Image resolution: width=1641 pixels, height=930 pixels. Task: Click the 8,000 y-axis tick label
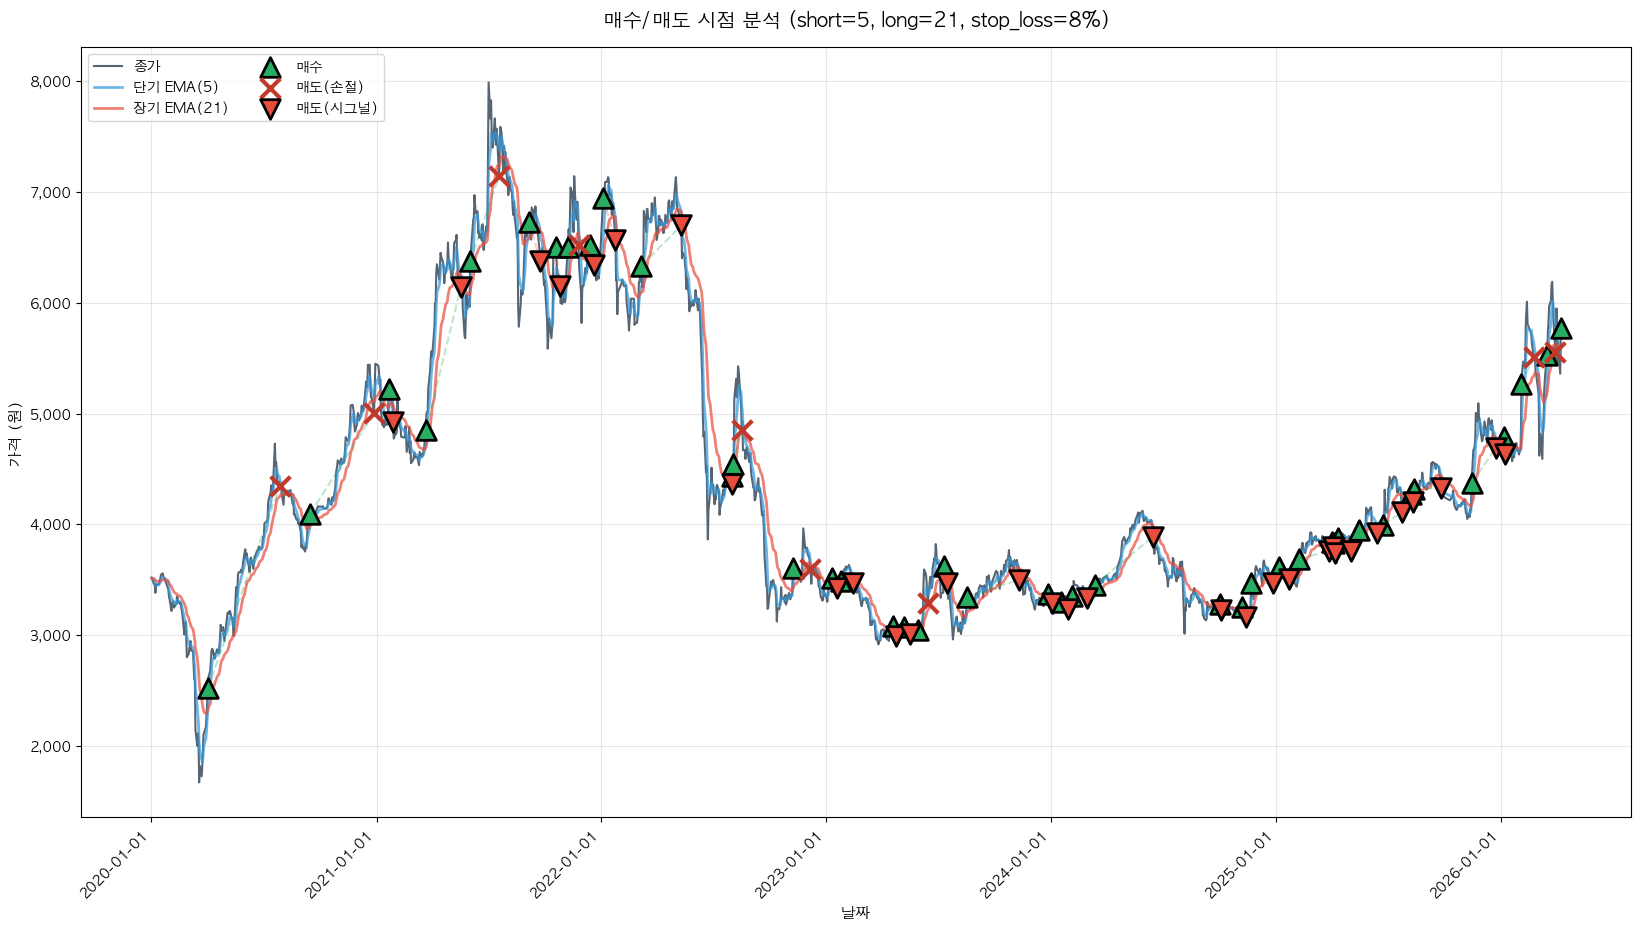click(50, 82)
